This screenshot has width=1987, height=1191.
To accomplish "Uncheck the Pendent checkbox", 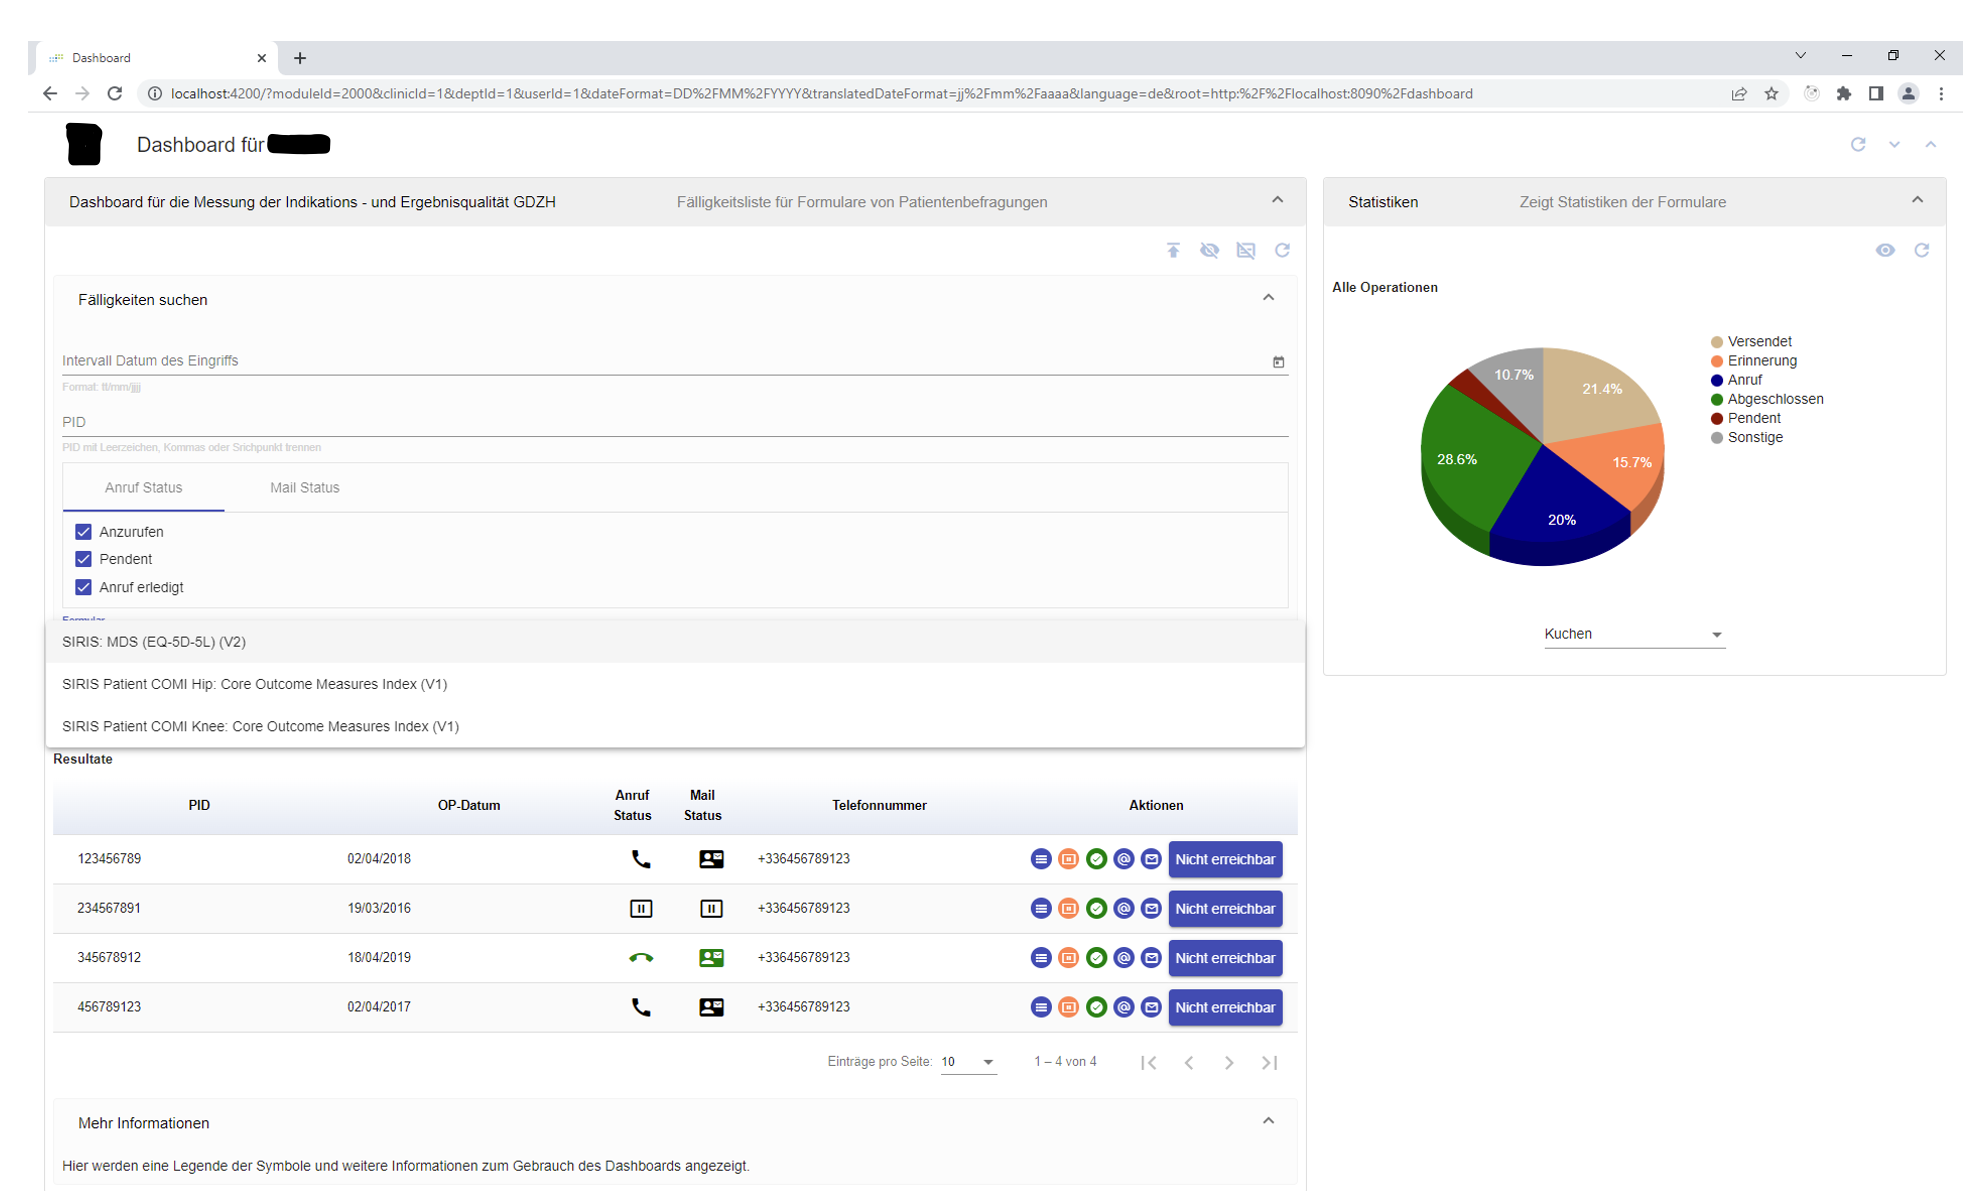I will (83, 559).
